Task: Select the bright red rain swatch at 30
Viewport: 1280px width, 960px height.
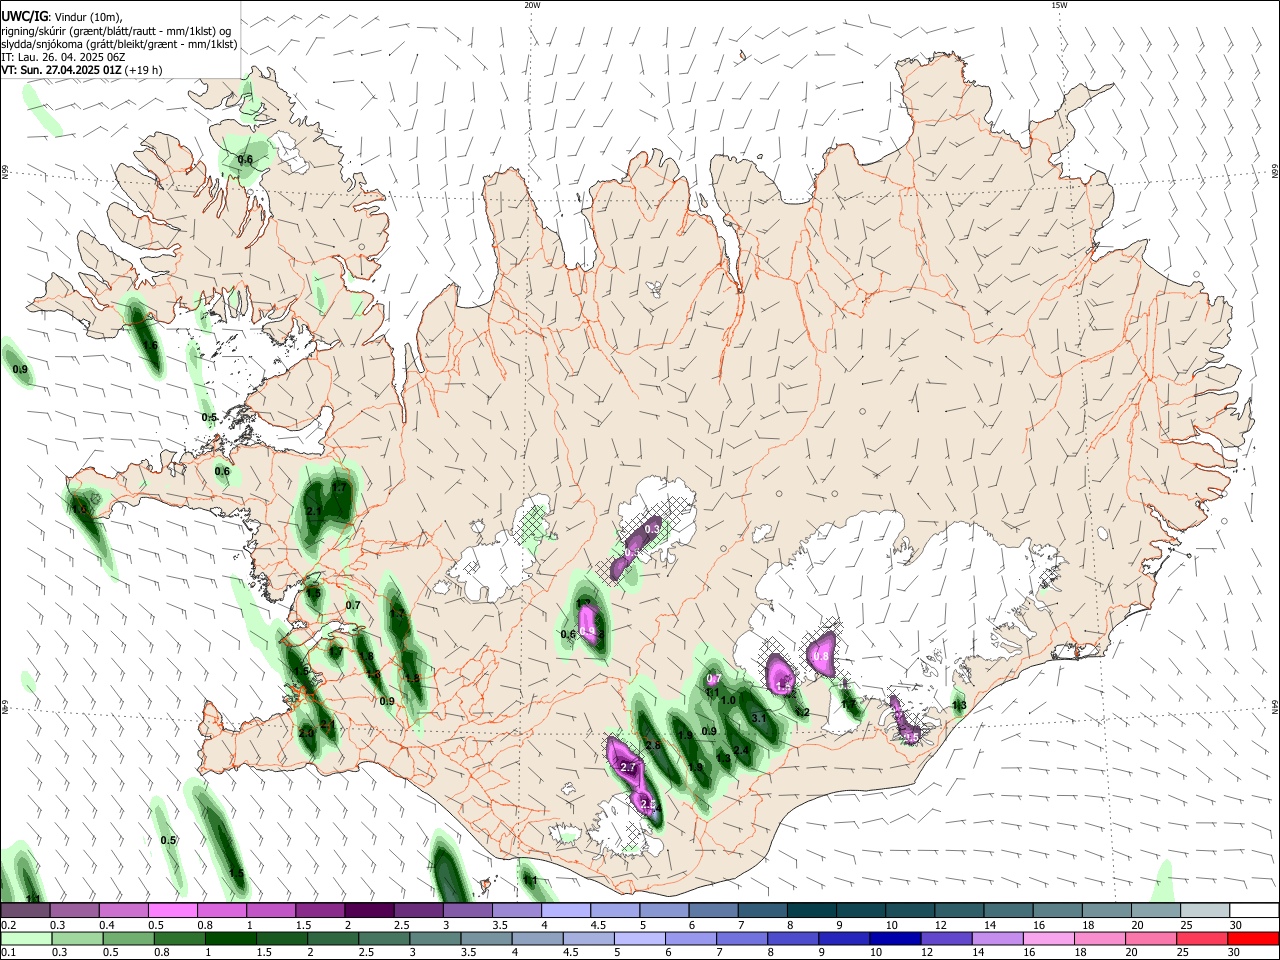Action: tap(1252, 938)
